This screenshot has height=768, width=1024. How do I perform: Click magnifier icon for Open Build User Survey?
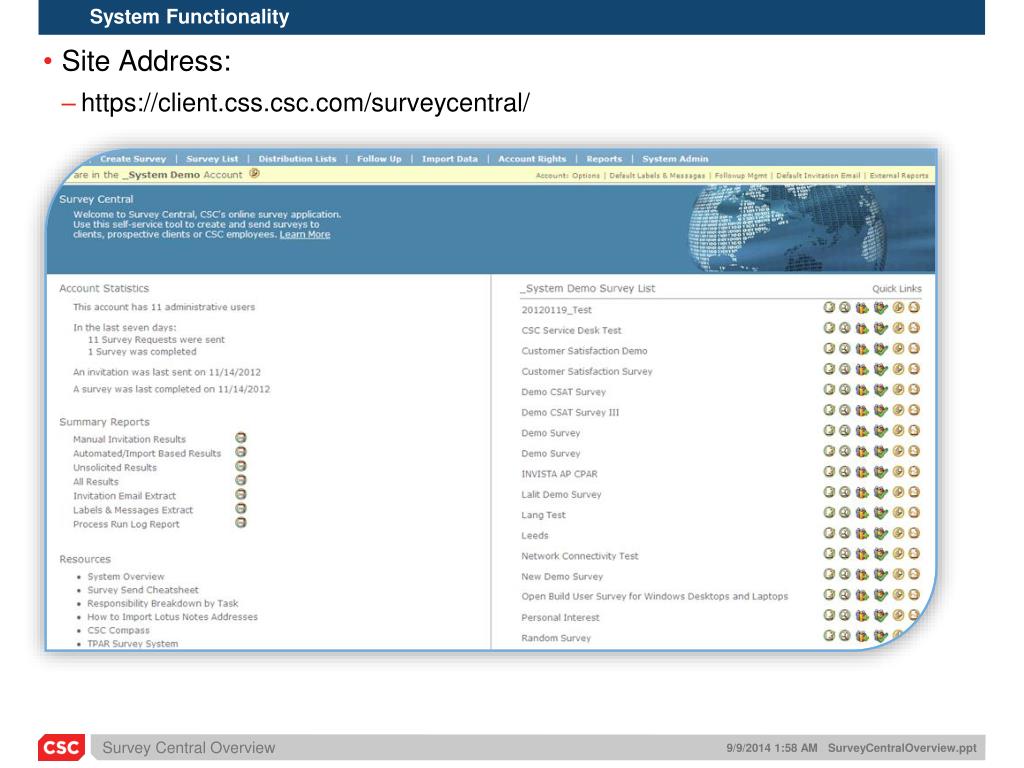pos(844,594)
